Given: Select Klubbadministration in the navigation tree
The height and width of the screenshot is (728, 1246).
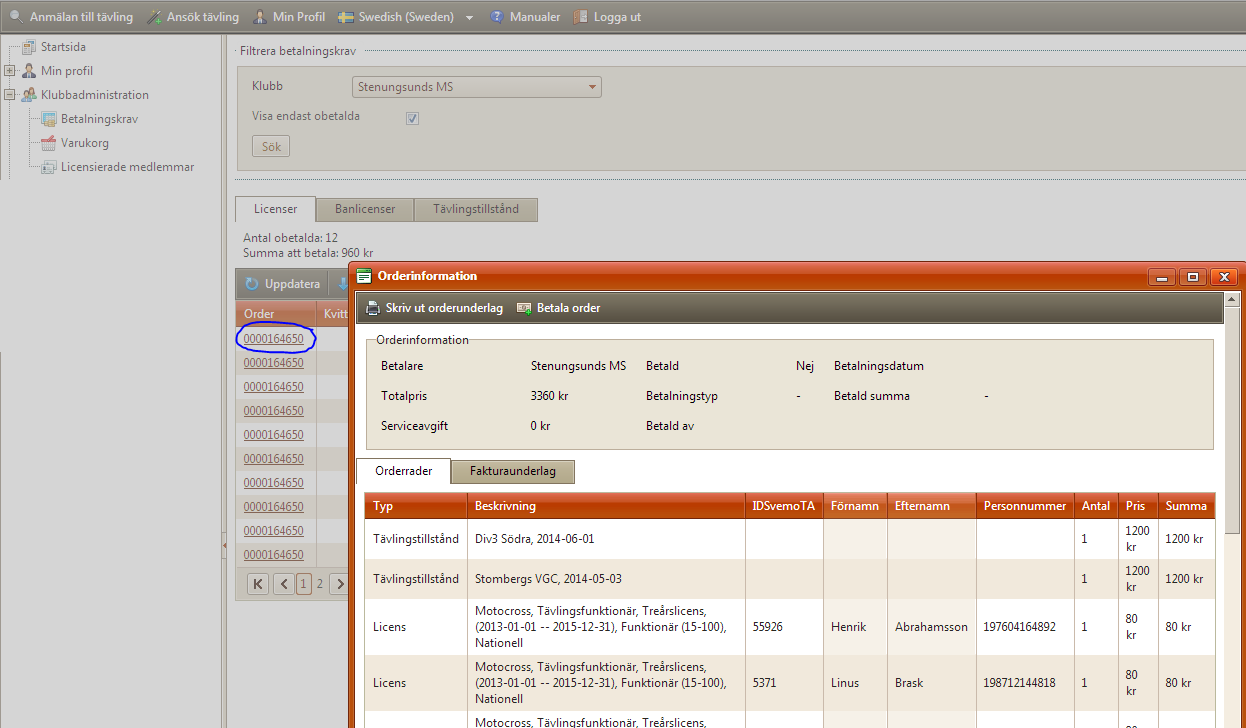Looking at the screenshot, I should pyautogui.click(x=95, y=95).
